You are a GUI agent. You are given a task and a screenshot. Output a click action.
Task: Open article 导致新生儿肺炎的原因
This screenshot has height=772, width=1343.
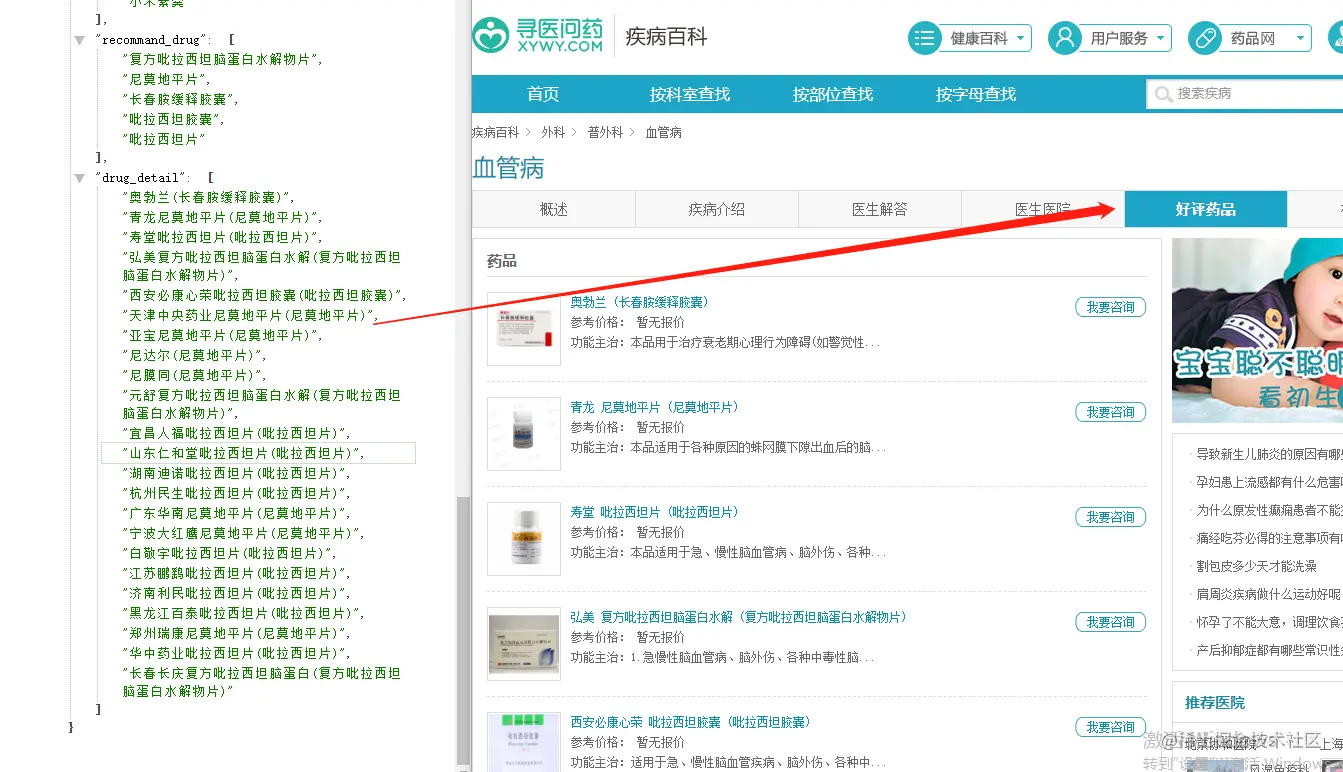(x=1269, y=454)
